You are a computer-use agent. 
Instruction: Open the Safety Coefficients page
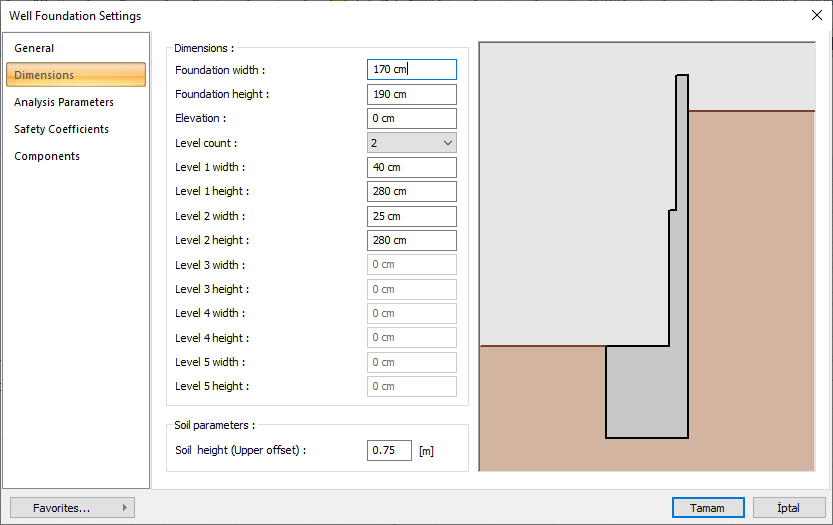[61, 129]
